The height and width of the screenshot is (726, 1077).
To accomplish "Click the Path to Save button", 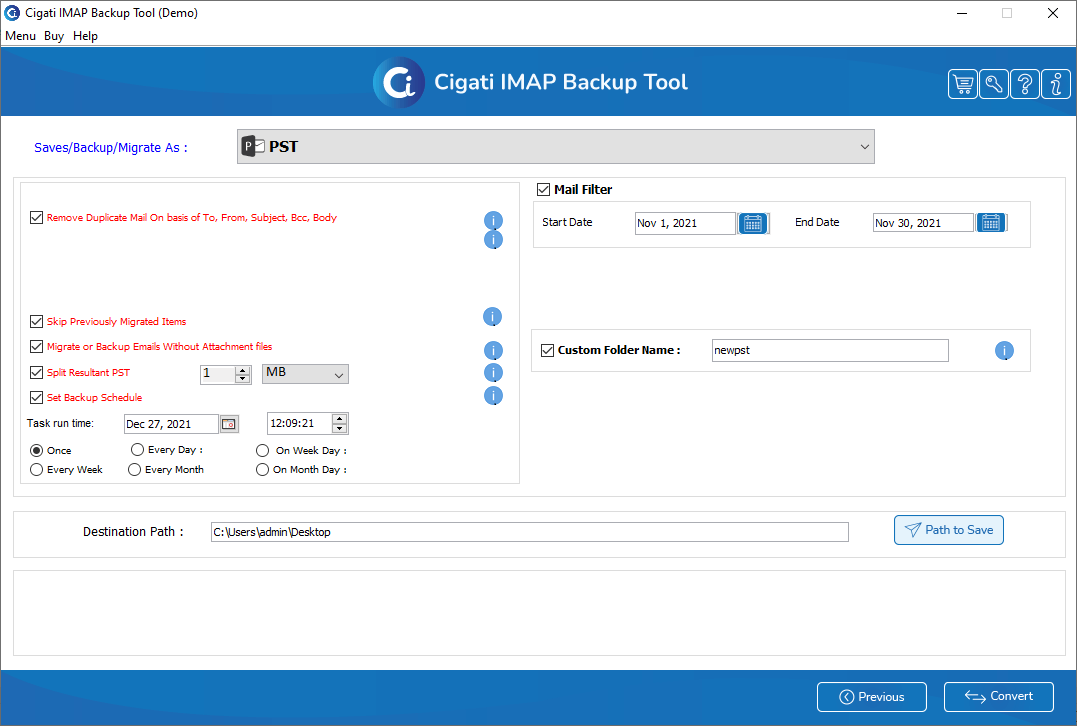I will tap(949, 530).
